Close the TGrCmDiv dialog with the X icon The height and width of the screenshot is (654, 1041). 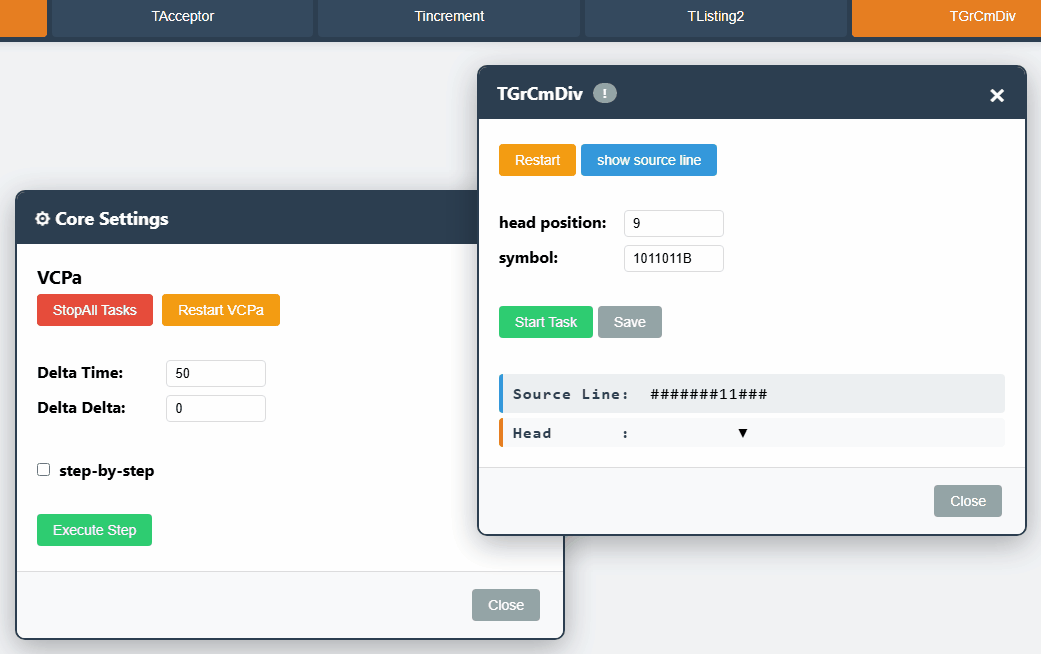point(997,96)
